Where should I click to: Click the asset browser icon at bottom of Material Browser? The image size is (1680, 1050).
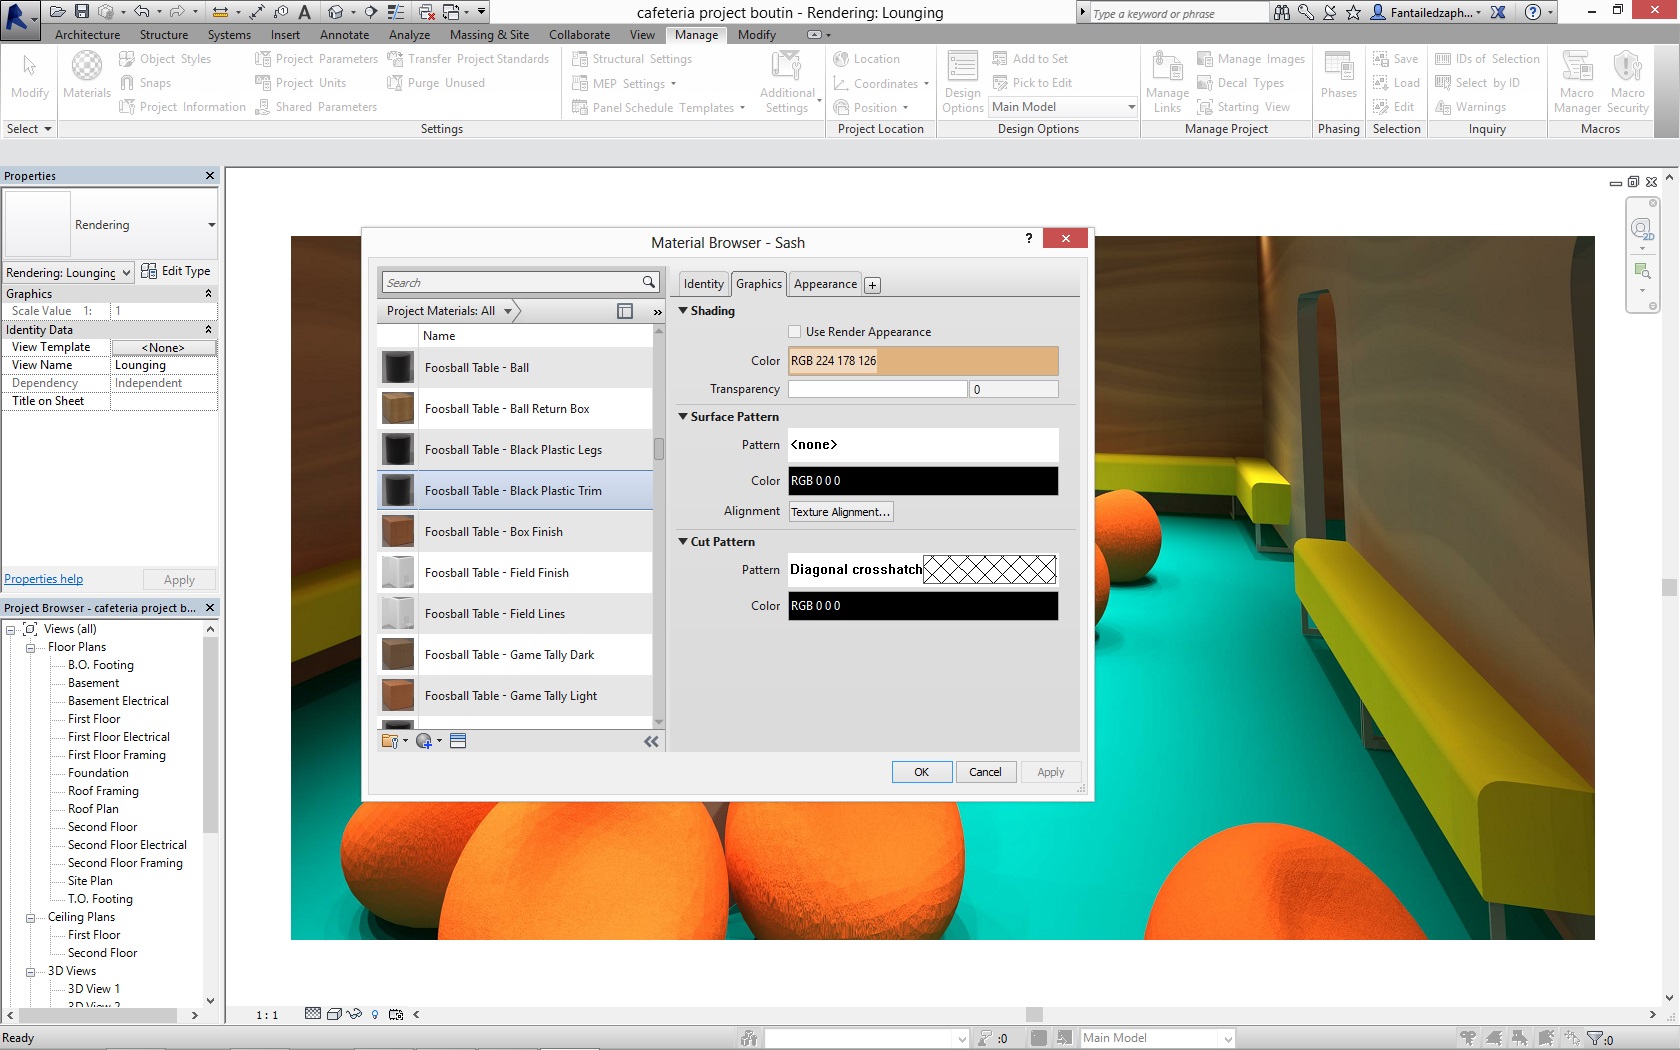point(457,741)
